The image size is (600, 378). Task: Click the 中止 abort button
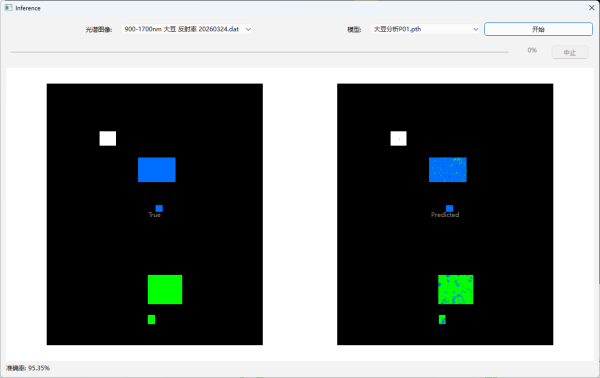tap(569, 52)
